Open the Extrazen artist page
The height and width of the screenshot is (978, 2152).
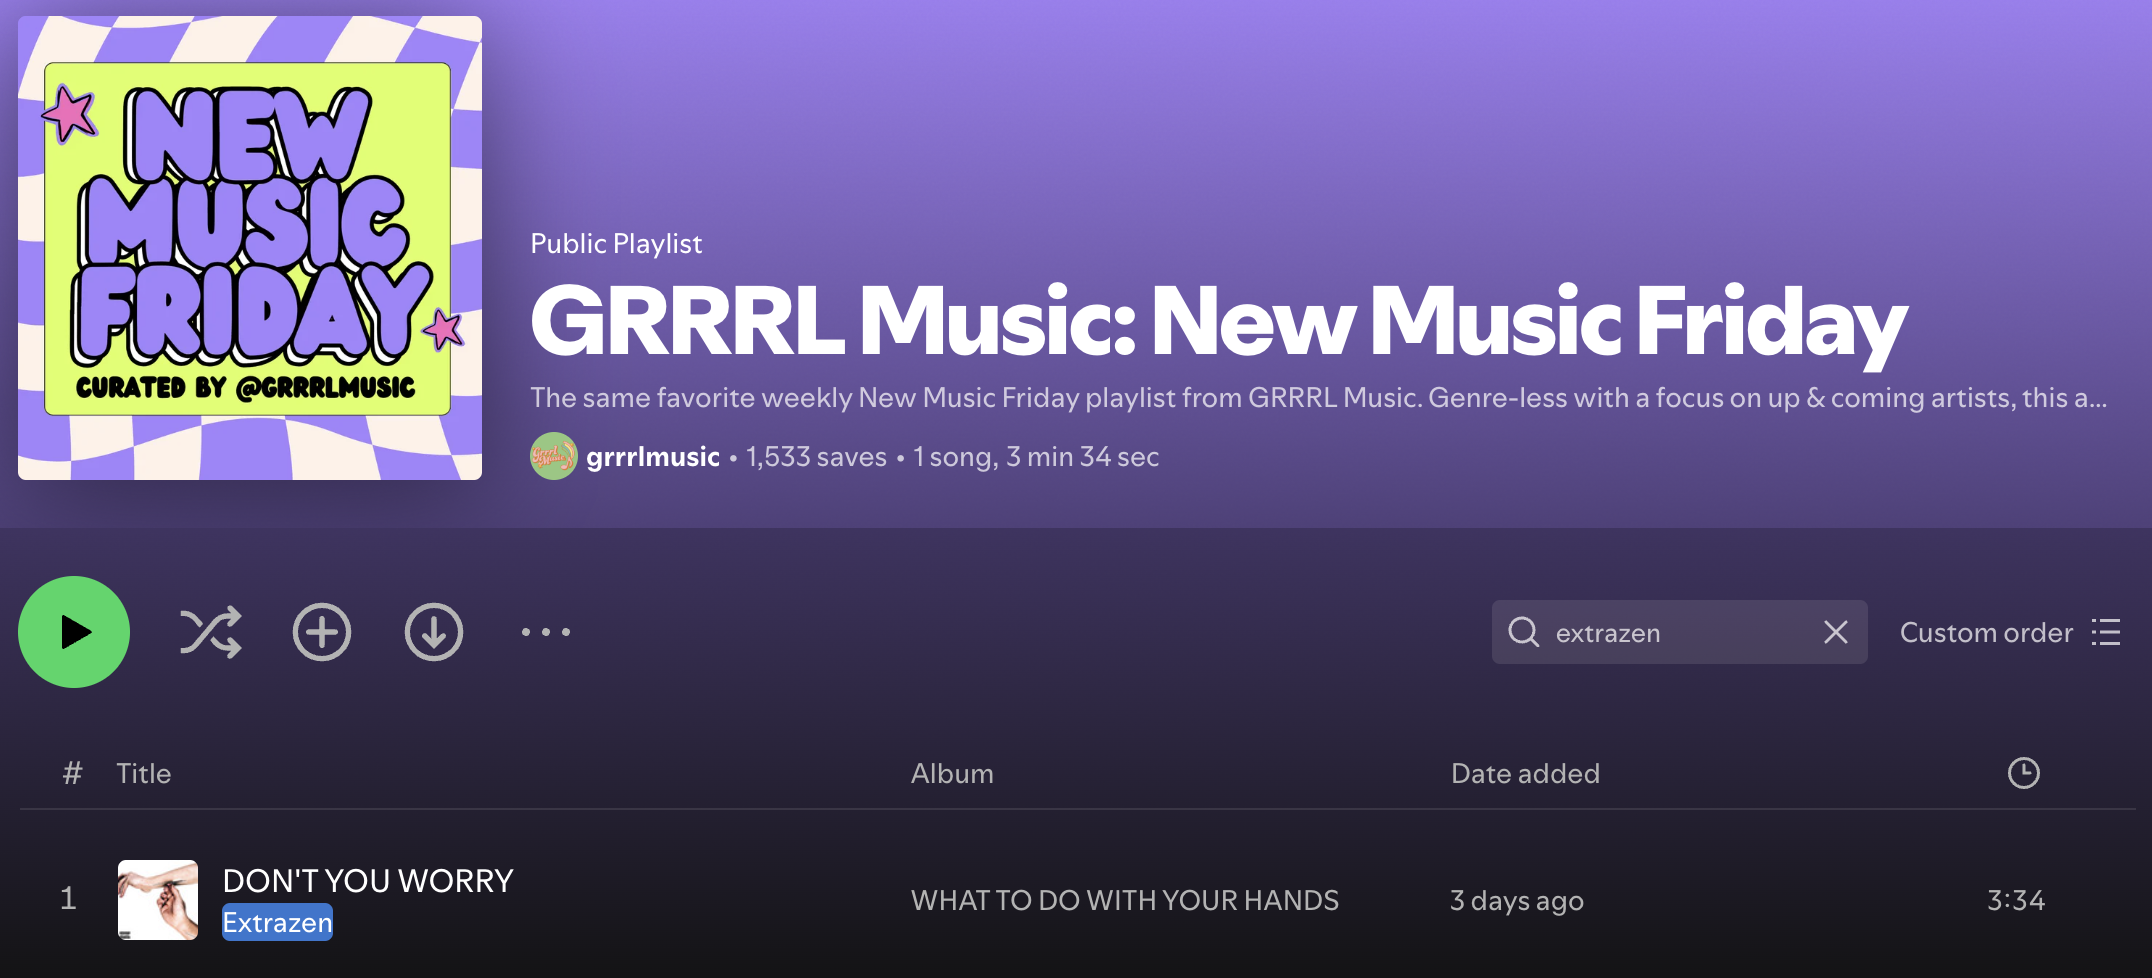(277, 922)
